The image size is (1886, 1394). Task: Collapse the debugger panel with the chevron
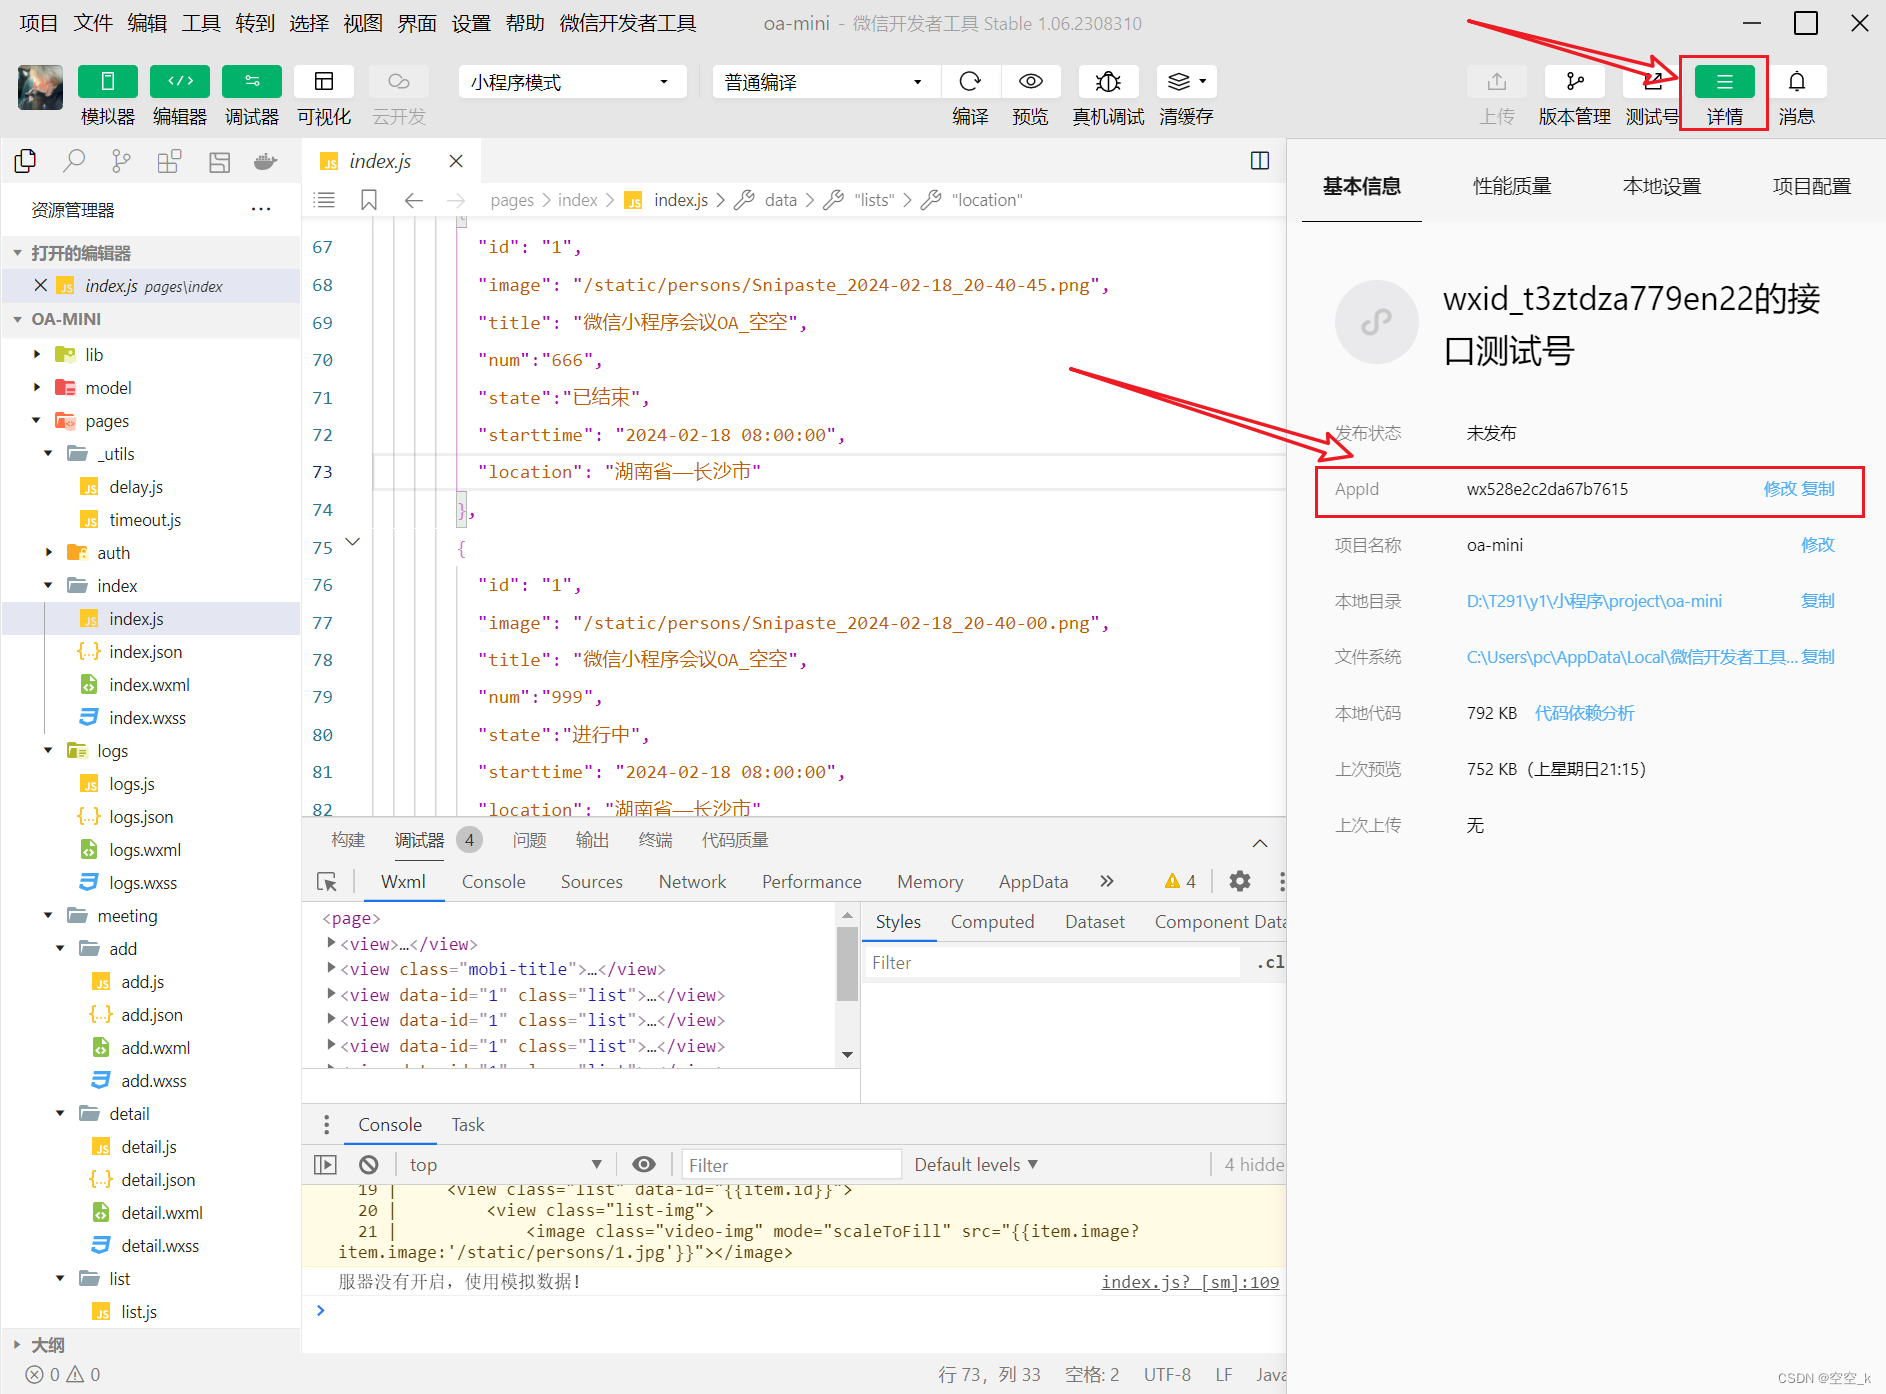point(1260,842)
